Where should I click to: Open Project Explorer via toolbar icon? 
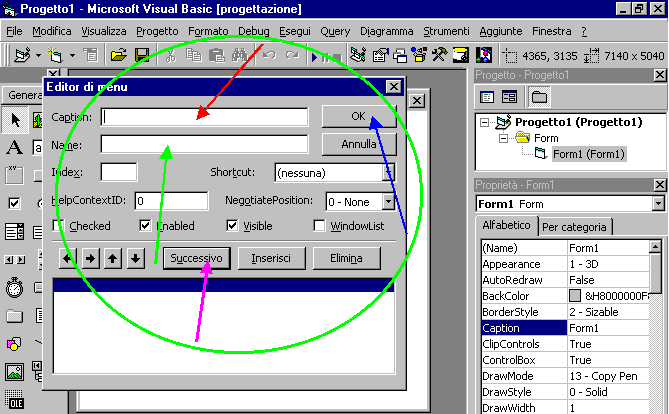(358, 55)
